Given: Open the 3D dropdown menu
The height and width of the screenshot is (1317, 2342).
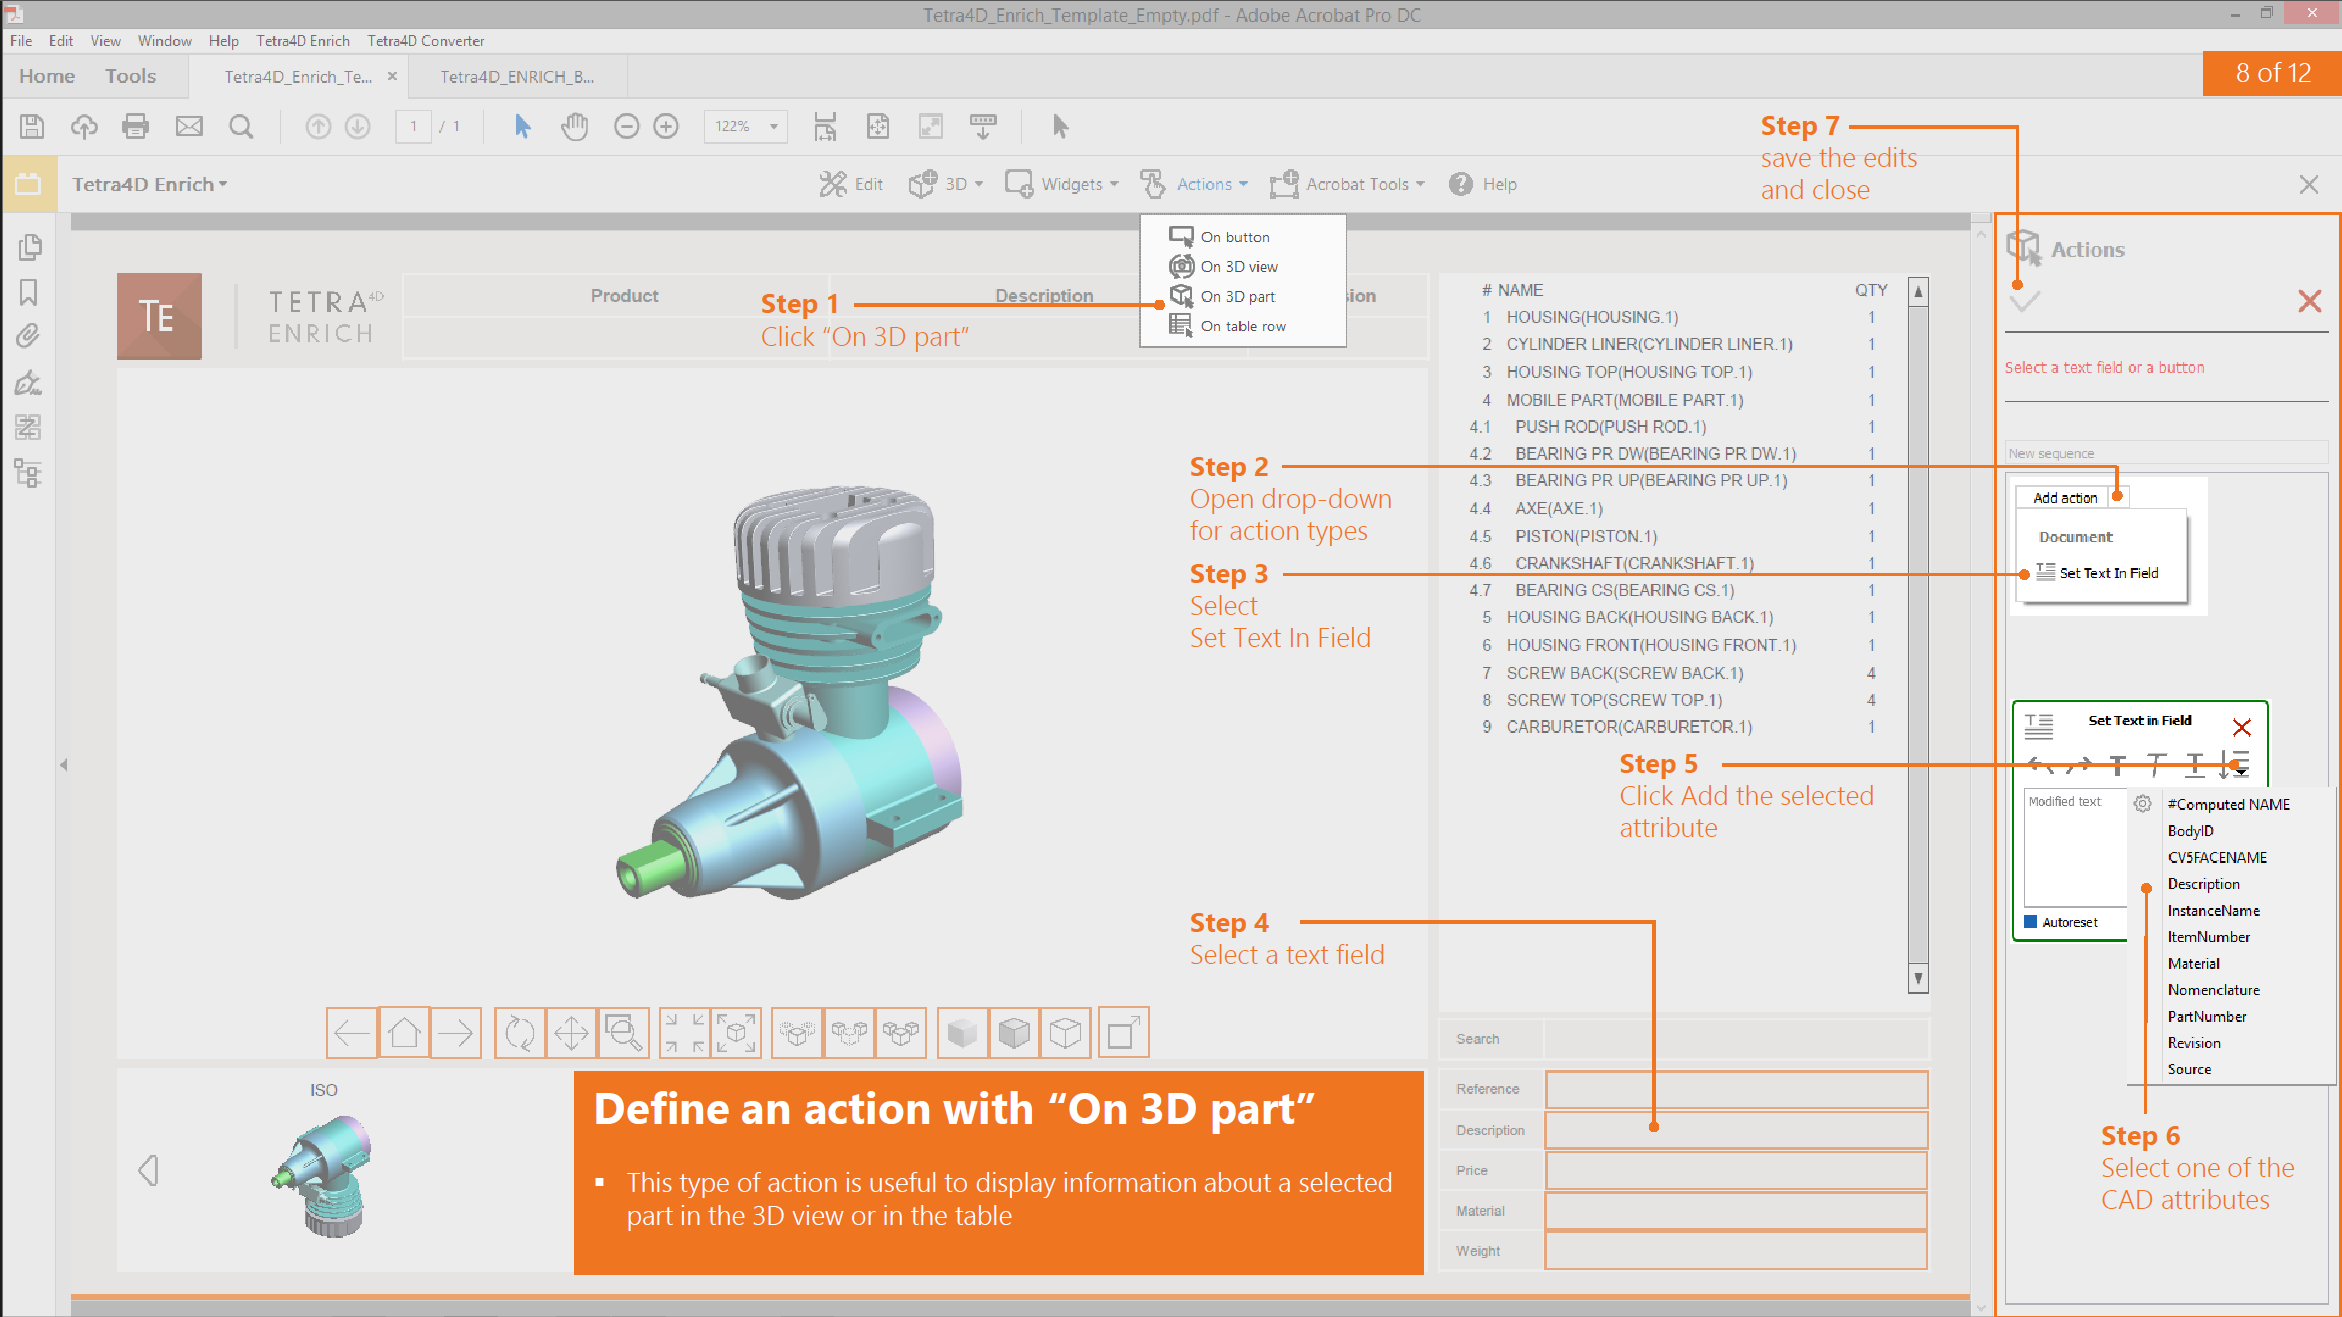Looking at the screenshot, I should pos(946,184).
